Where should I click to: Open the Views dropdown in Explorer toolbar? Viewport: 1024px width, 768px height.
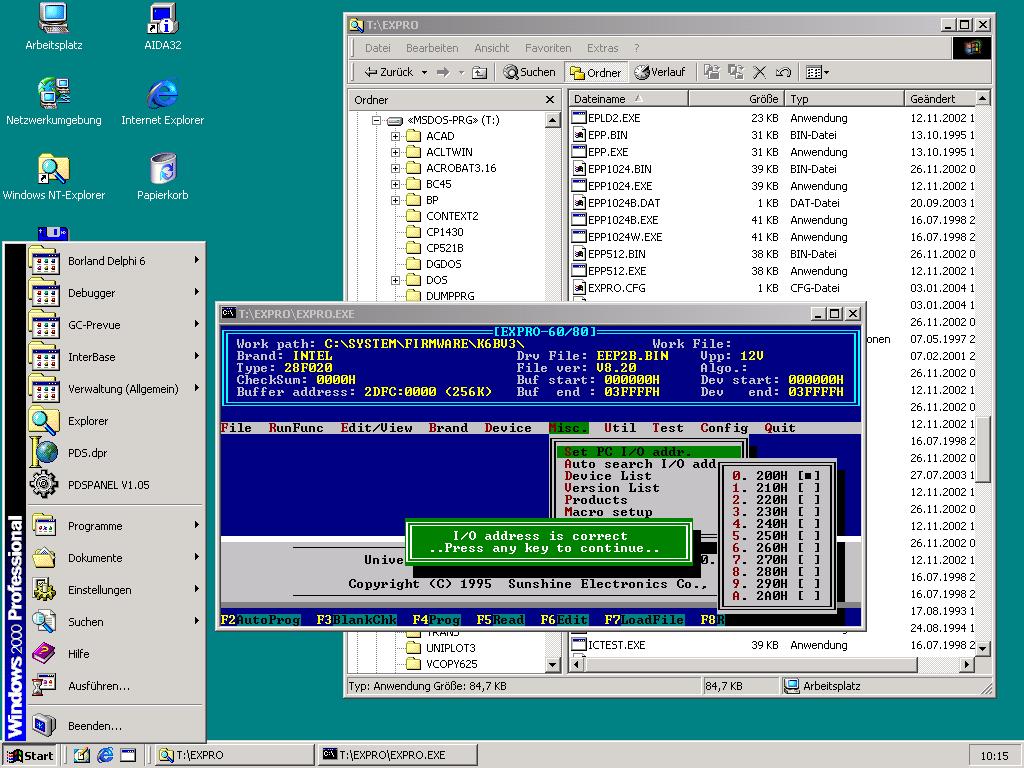[x=818, y=72]
